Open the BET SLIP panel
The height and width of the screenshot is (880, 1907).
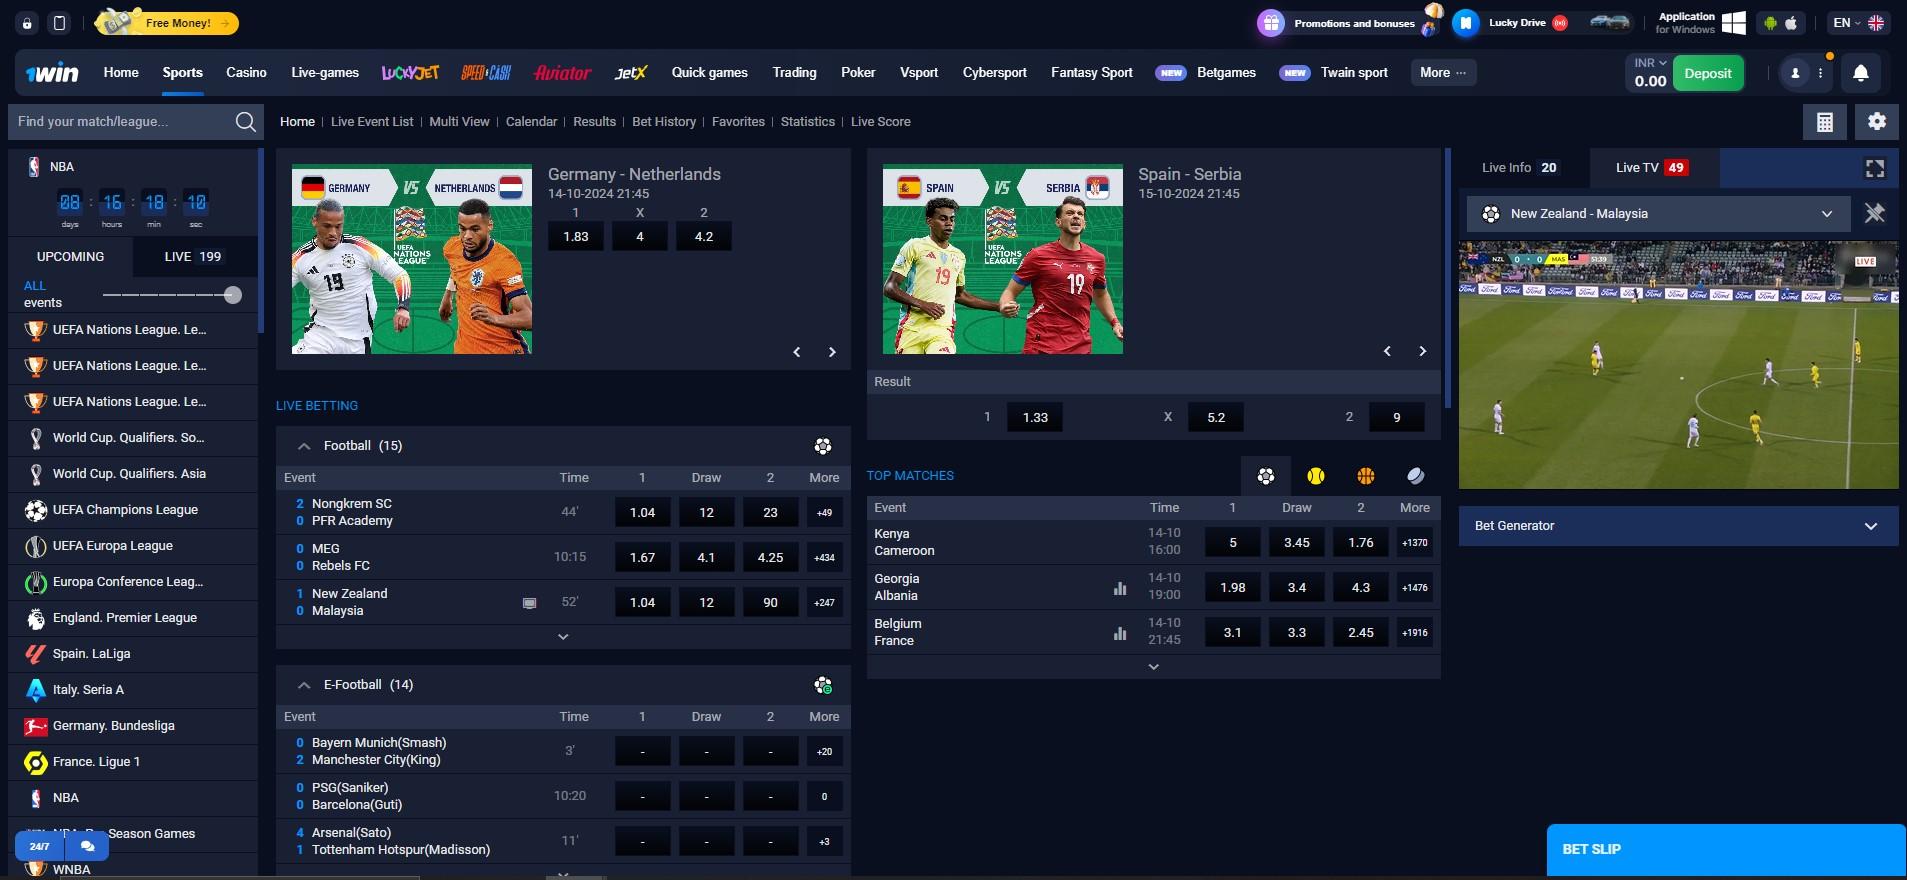tap(1726, 850)
